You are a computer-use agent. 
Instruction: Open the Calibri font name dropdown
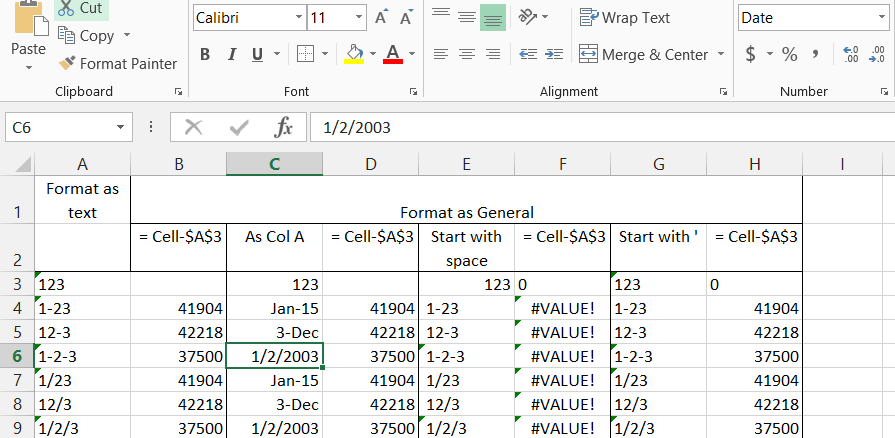point(299,18)
